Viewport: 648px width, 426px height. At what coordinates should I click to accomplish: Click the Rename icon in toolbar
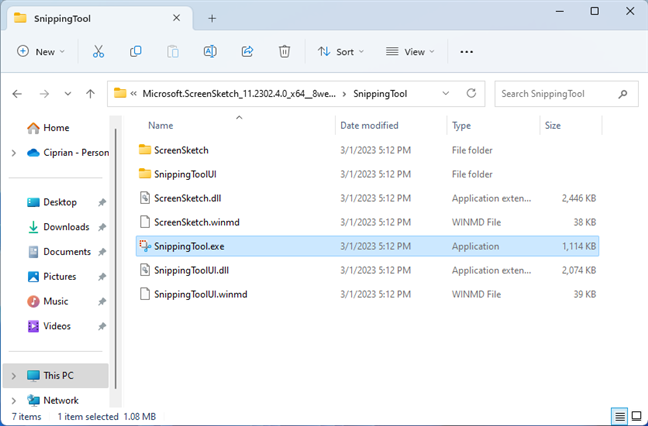click(x=210, y=51)
